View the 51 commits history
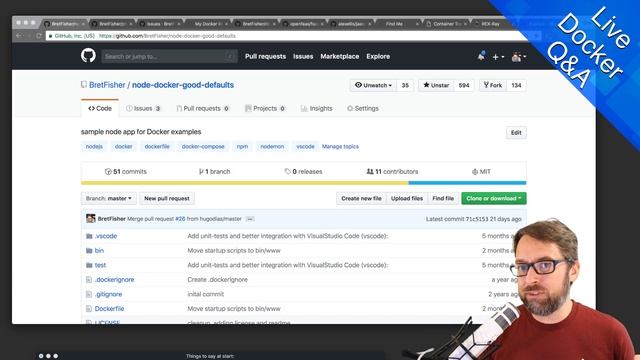The width and height of the screenshot is (640, 360). tap(126, 171)
